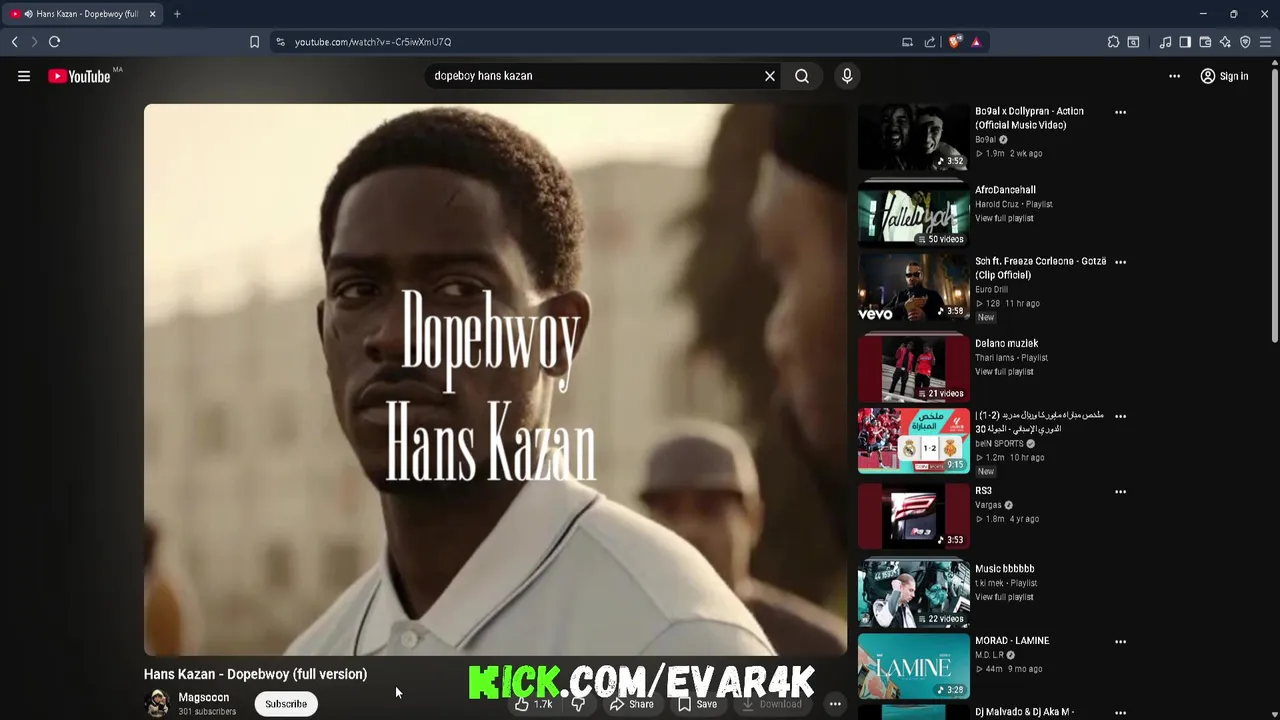
Task: Reload the page
Action: click(55, 42)
